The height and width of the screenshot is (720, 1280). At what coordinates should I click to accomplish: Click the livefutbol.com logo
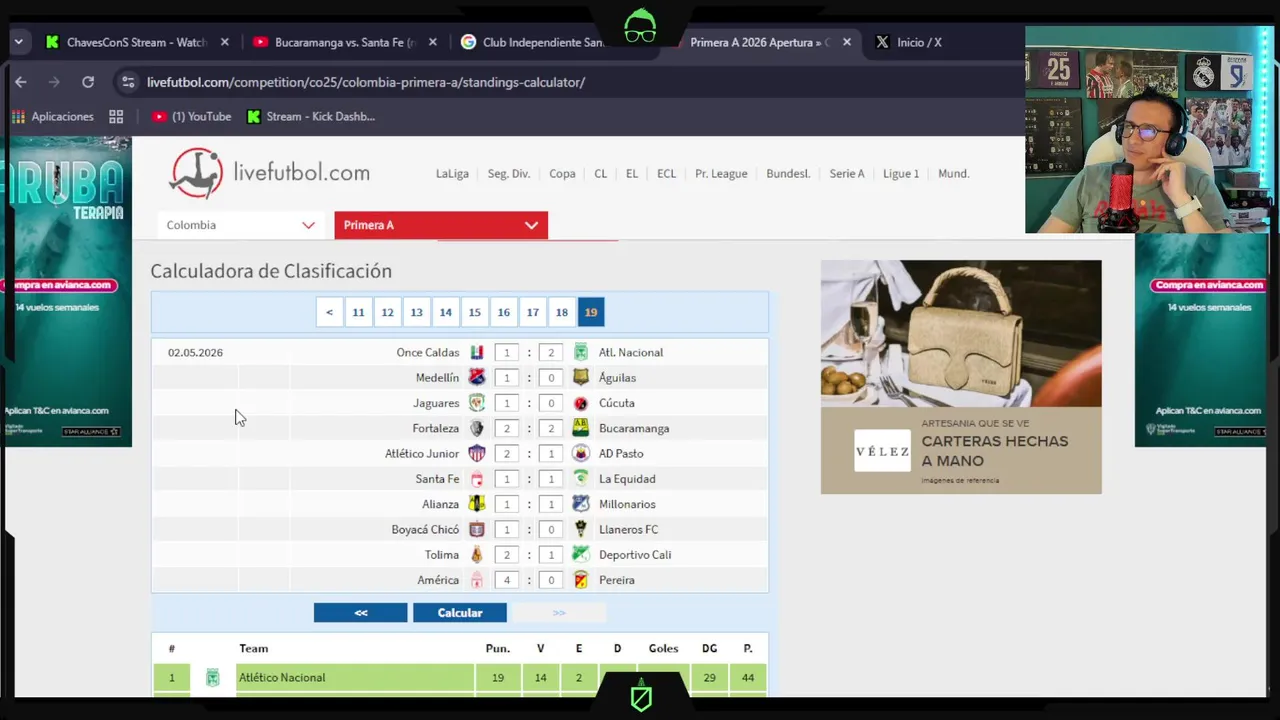click(x=270, y=173)
